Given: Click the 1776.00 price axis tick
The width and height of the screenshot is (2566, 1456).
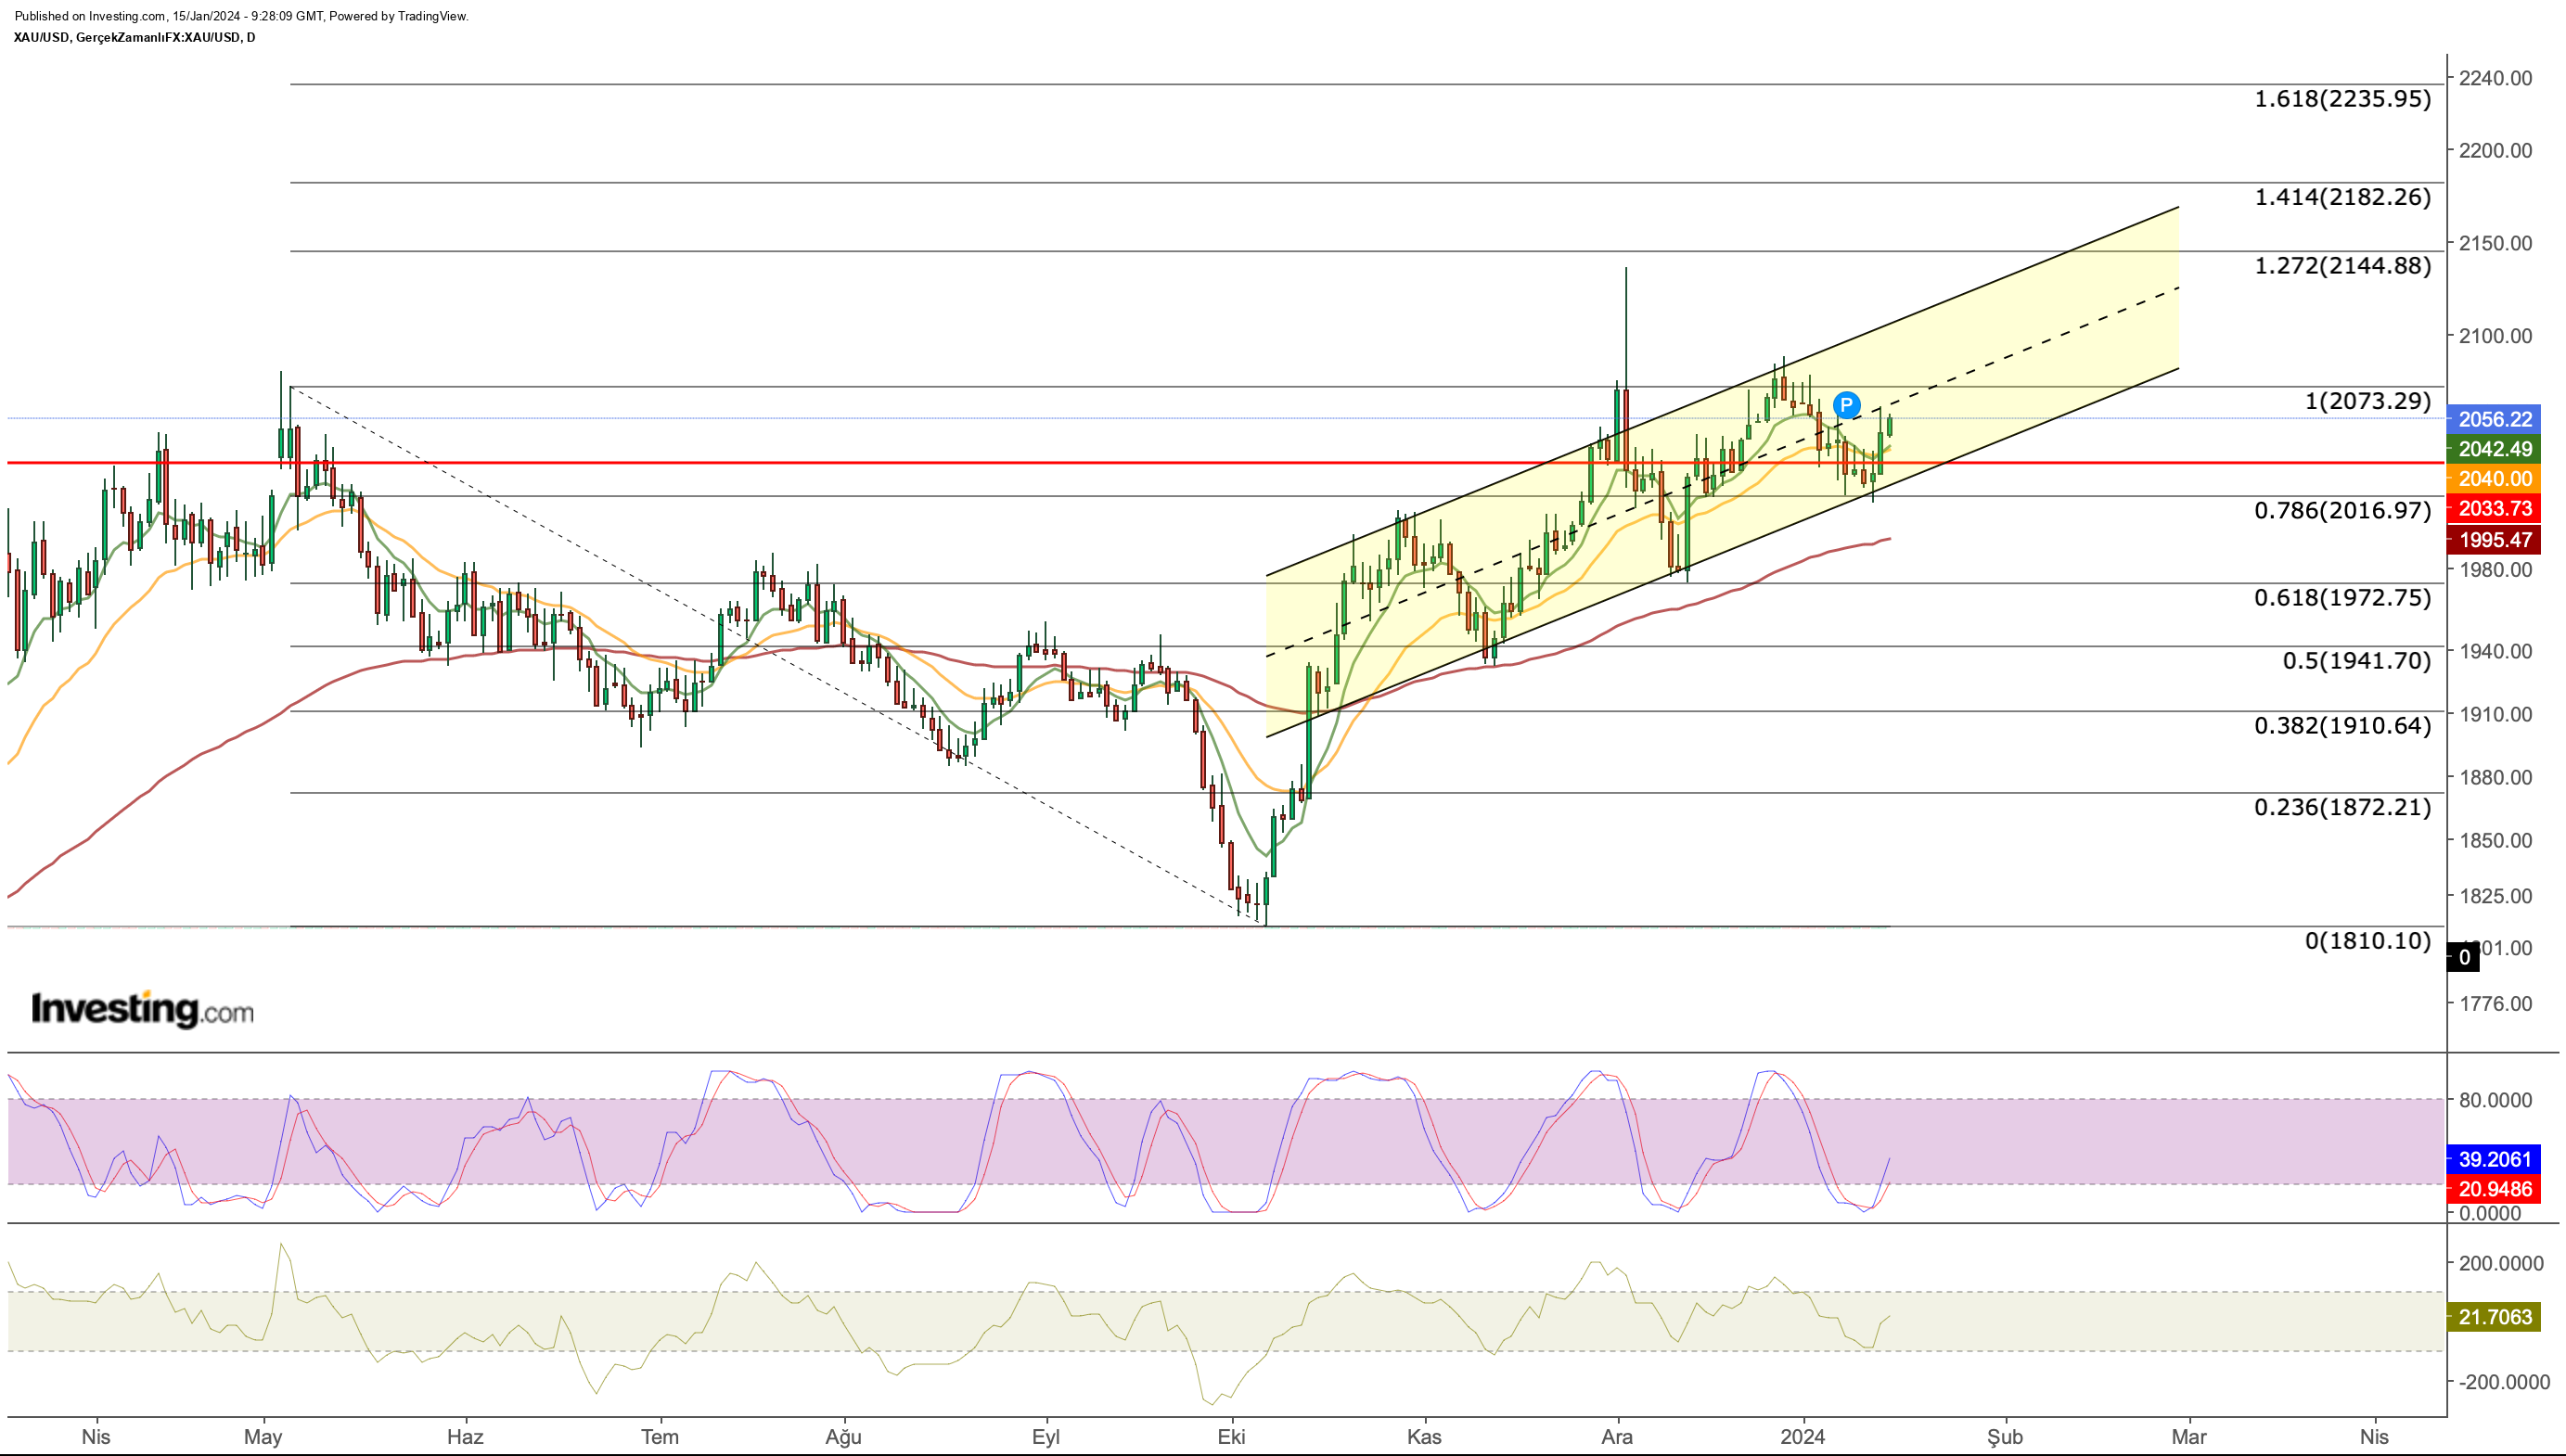Looking at the screenshot, I should pyautogui.click(x=2496, y=1004).
